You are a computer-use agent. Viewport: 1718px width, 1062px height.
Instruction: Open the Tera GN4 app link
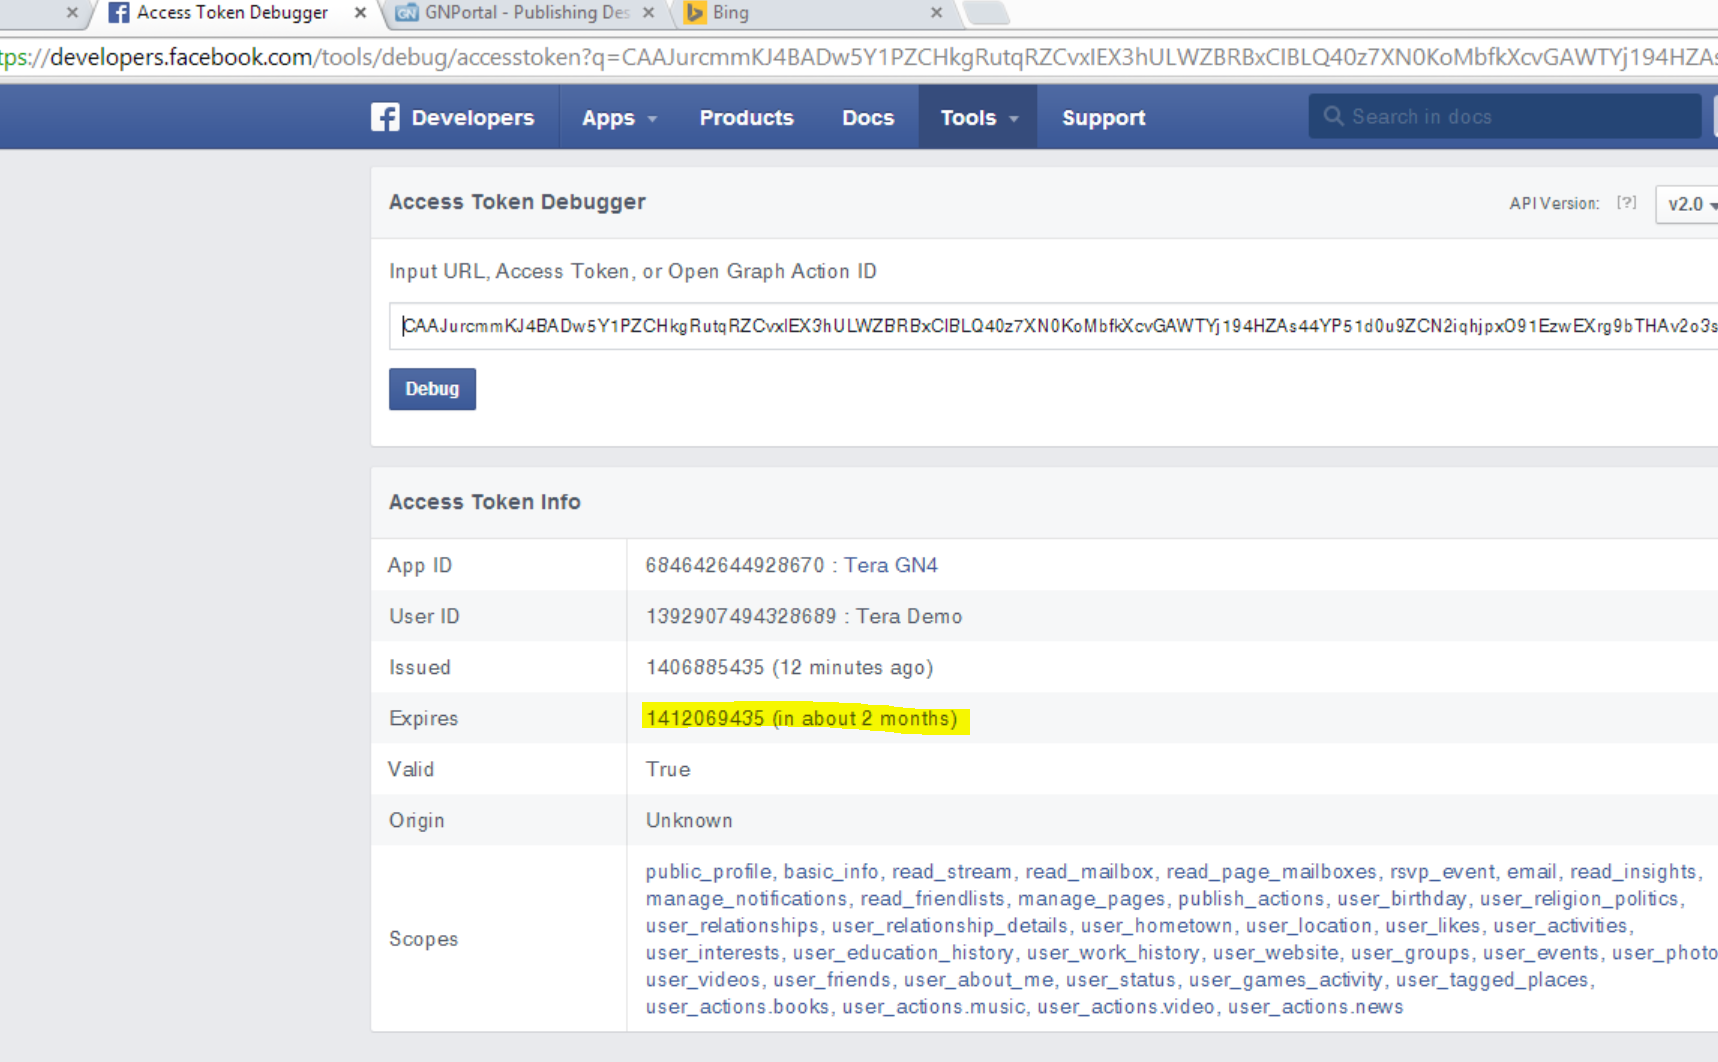click(890, 565)
